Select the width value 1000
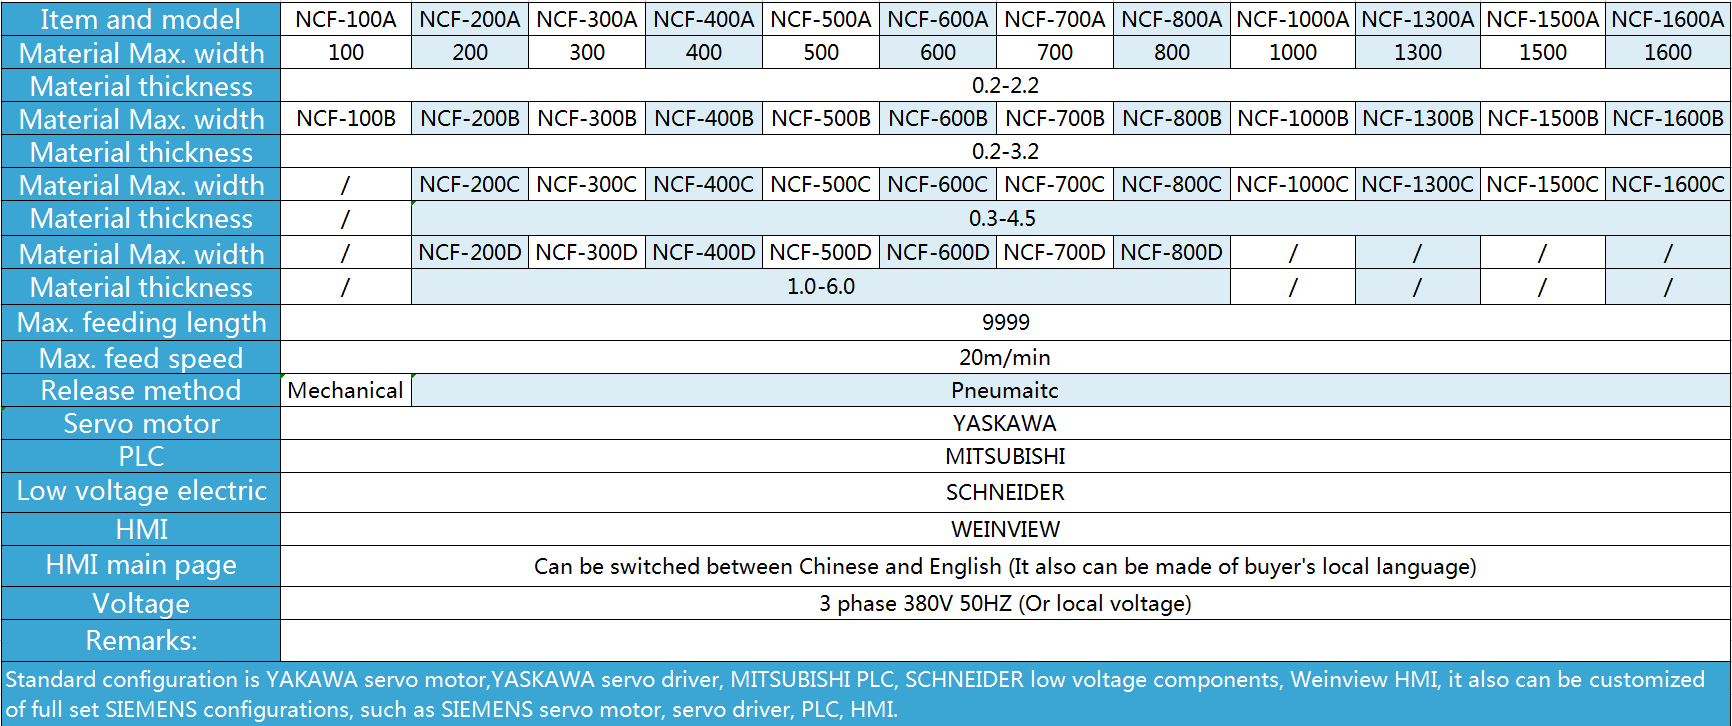 [1293, 52]
